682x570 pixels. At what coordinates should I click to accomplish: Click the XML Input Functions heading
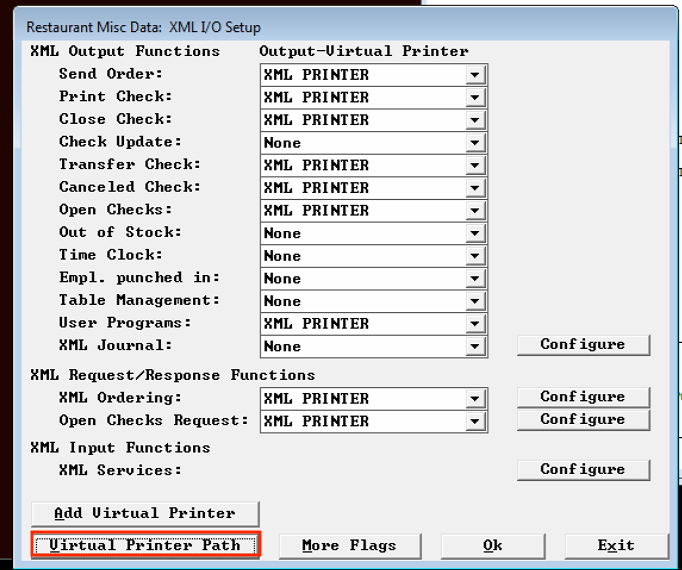click(120, 448)
